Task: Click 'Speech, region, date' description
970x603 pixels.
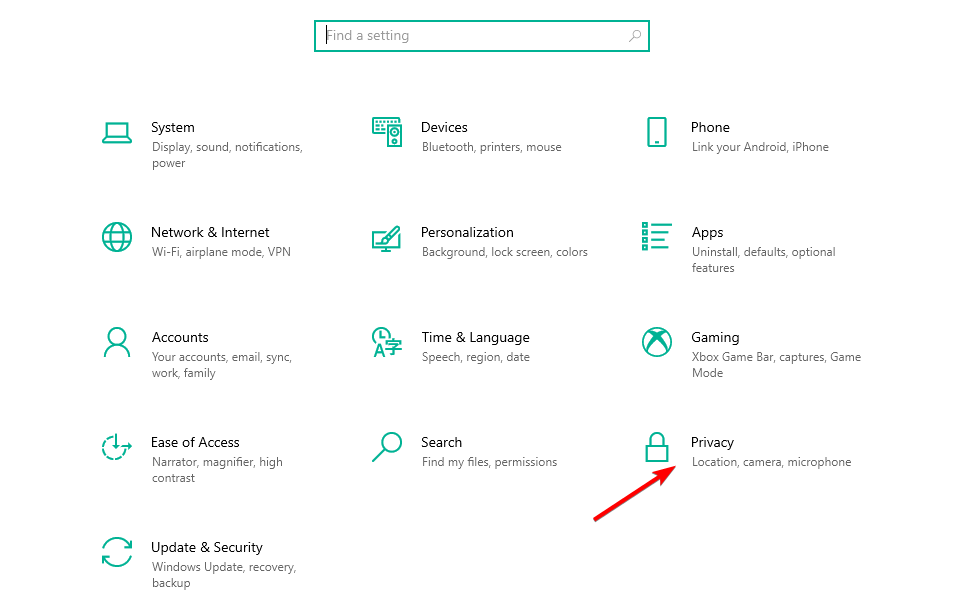Action: (x=476, y=357)
